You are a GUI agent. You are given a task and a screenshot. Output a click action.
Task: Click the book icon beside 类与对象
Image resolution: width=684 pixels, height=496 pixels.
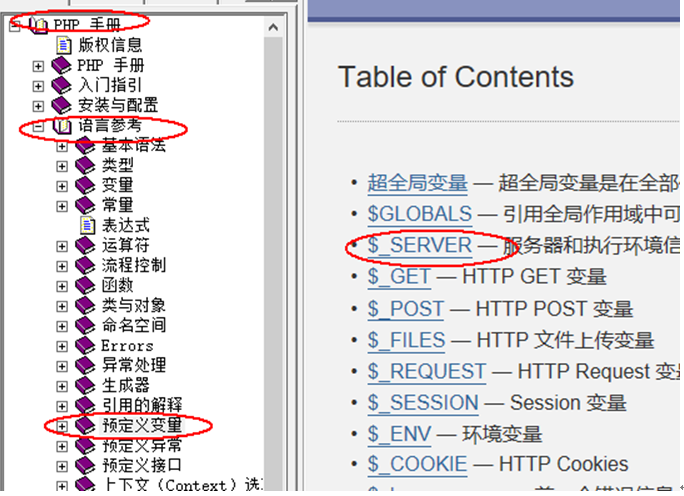pos(85,306)
